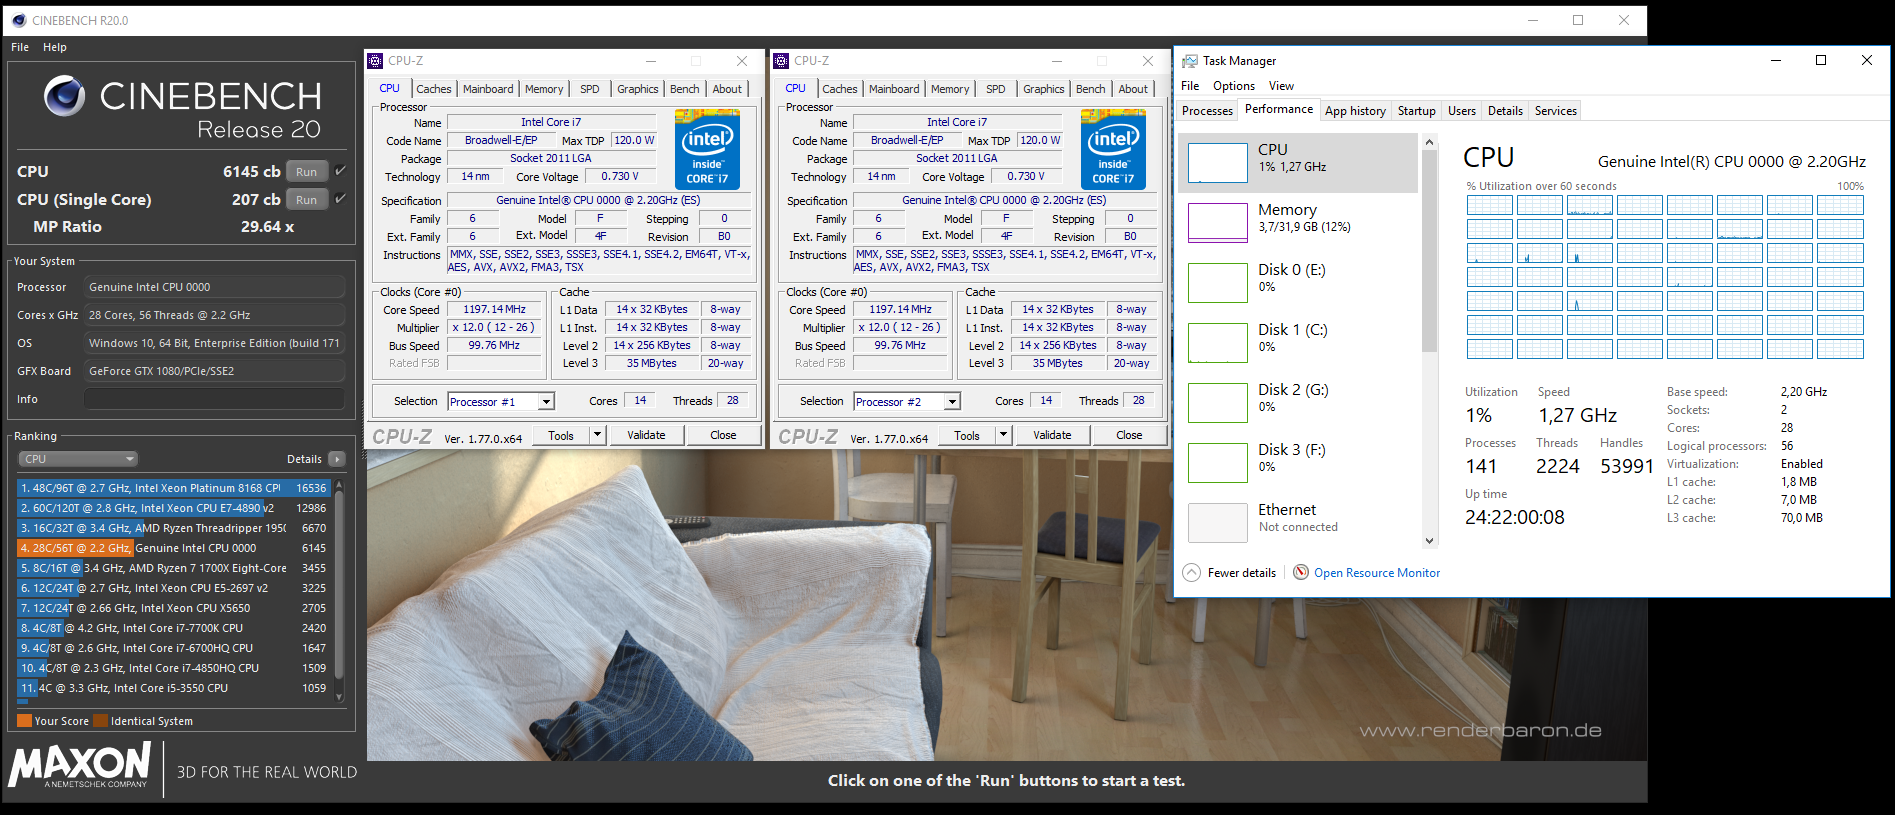
Task: Click the second CPU-Z window title bar icon
Action: [781, 61]
